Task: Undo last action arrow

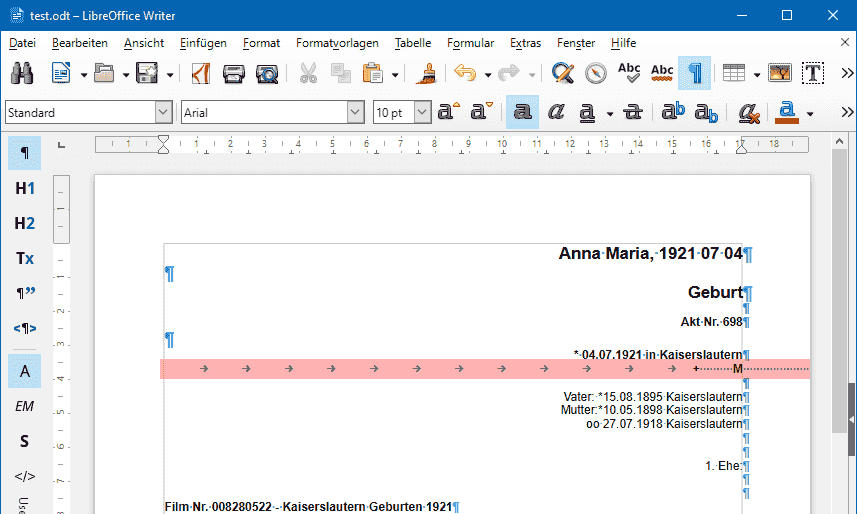Action: click(x=466, y=73)
